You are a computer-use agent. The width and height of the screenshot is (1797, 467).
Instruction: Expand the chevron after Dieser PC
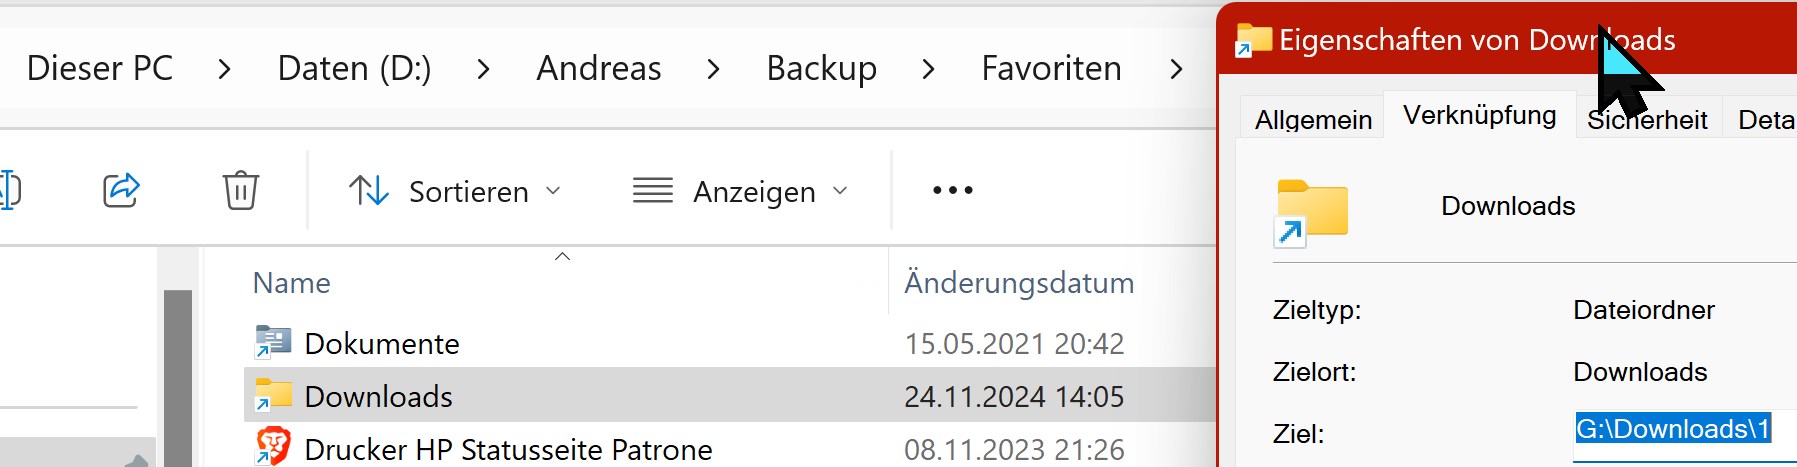click(x=224, y=69)
